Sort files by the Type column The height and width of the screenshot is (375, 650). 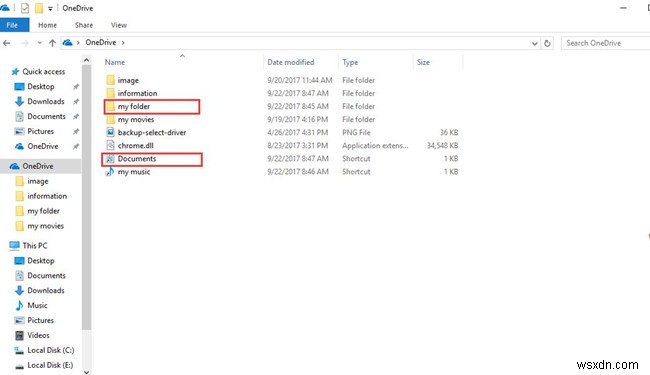(350, 62)
